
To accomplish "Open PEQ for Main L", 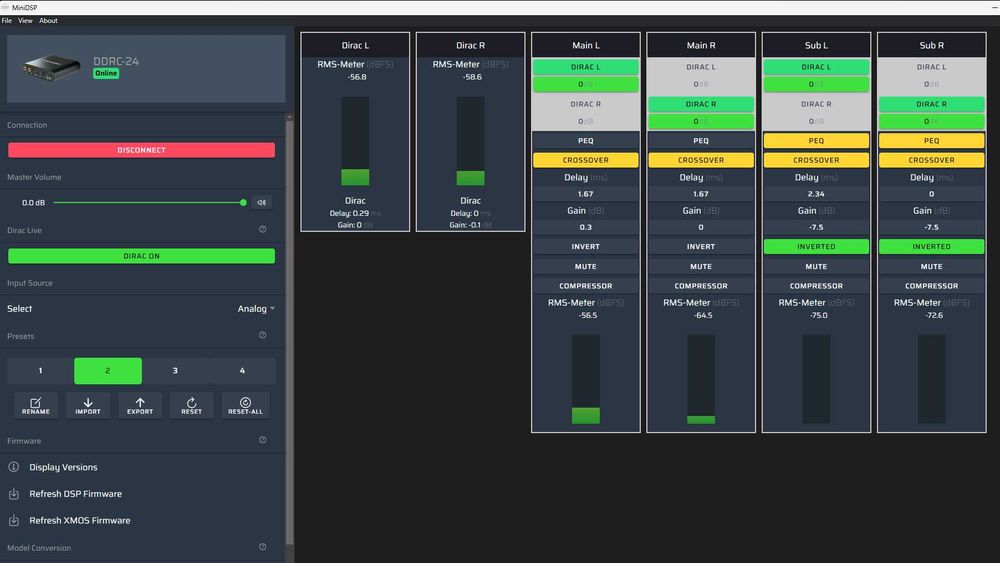I will point(585,140).
